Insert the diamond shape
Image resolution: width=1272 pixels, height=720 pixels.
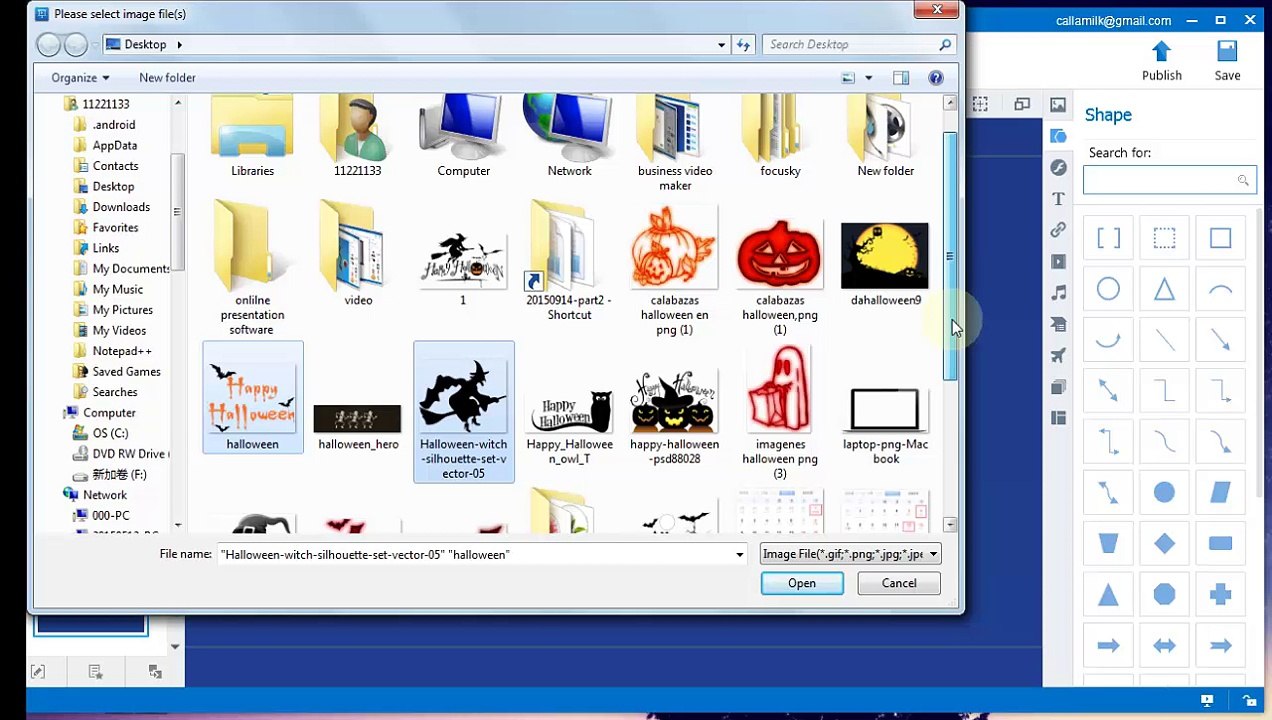[x=1164, y=543]
